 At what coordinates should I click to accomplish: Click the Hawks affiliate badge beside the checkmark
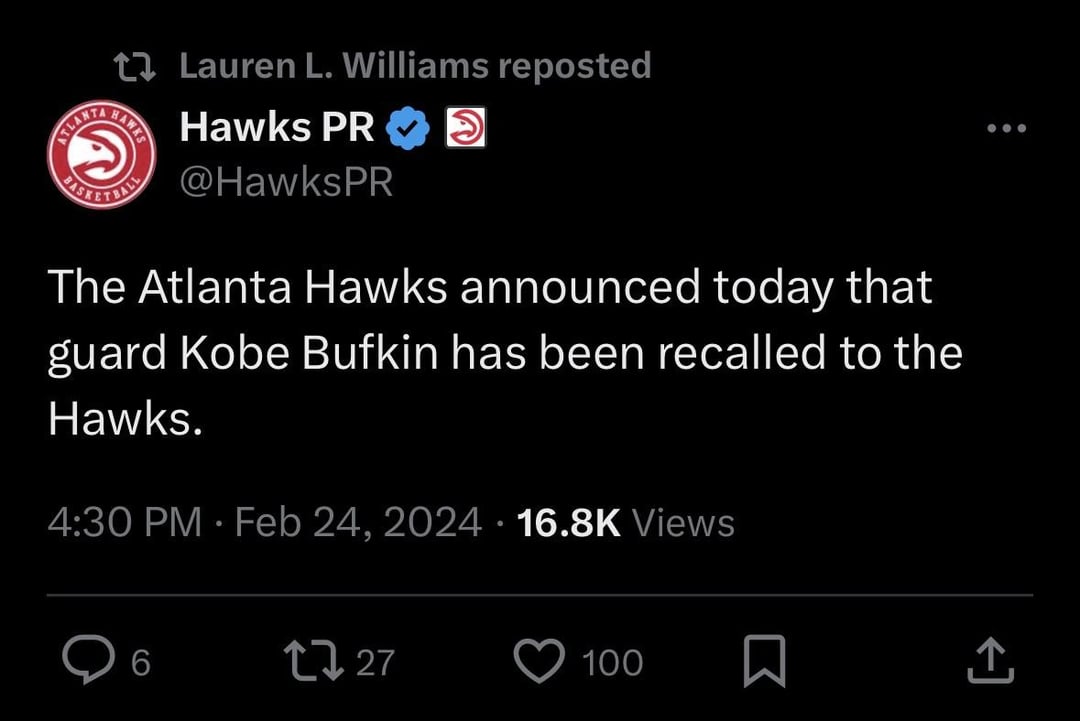(463, 129)
